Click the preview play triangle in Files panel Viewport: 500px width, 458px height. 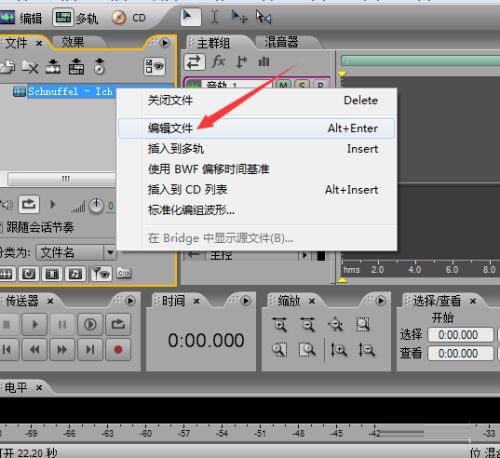[52, 204]
